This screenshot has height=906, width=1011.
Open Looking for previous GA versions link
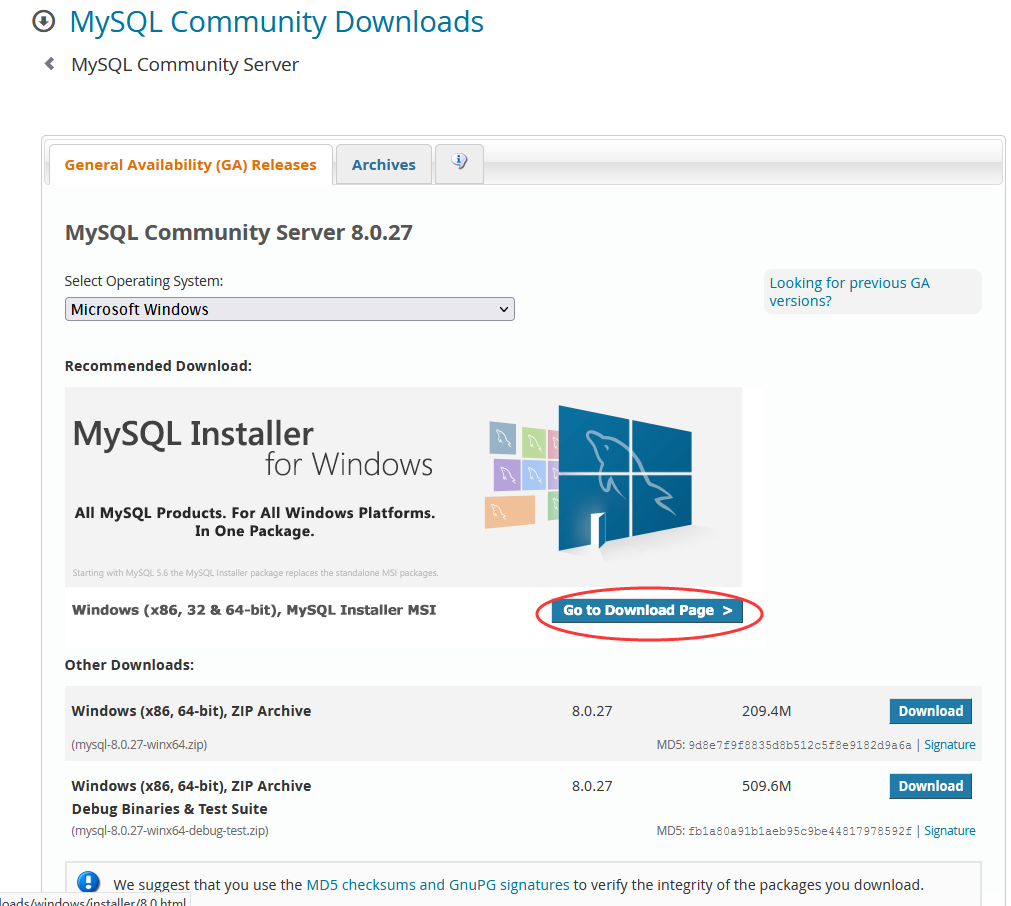(849, 291)
